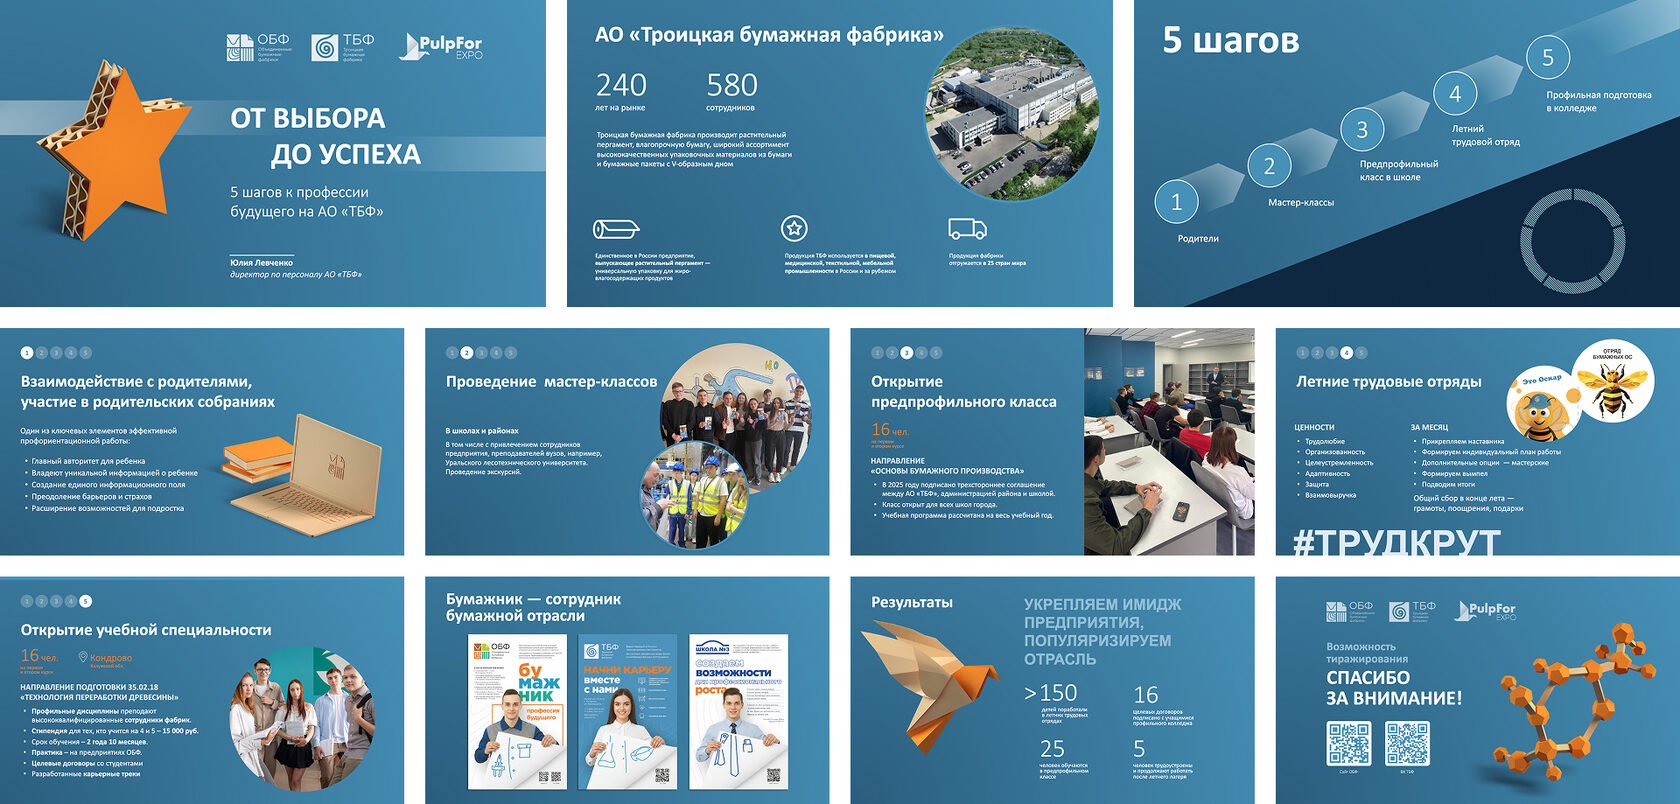This screenshot has height=804, width=1680.
Task: Select step circle 4 above Летний трудовой отряд
Action: [x=1455, y=94]
